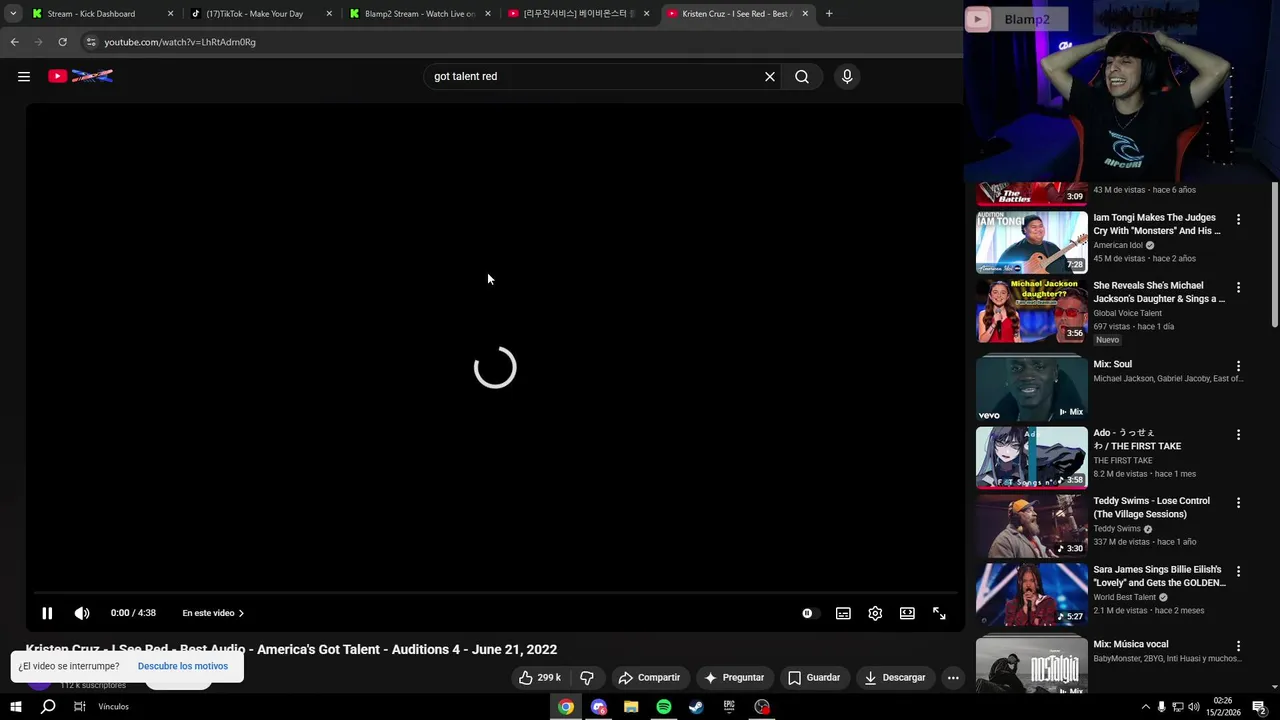Screen dimensions: 1280x720
Task: Run the search with magnifier button
Action: pyautogui.click(x=802, y=76)
